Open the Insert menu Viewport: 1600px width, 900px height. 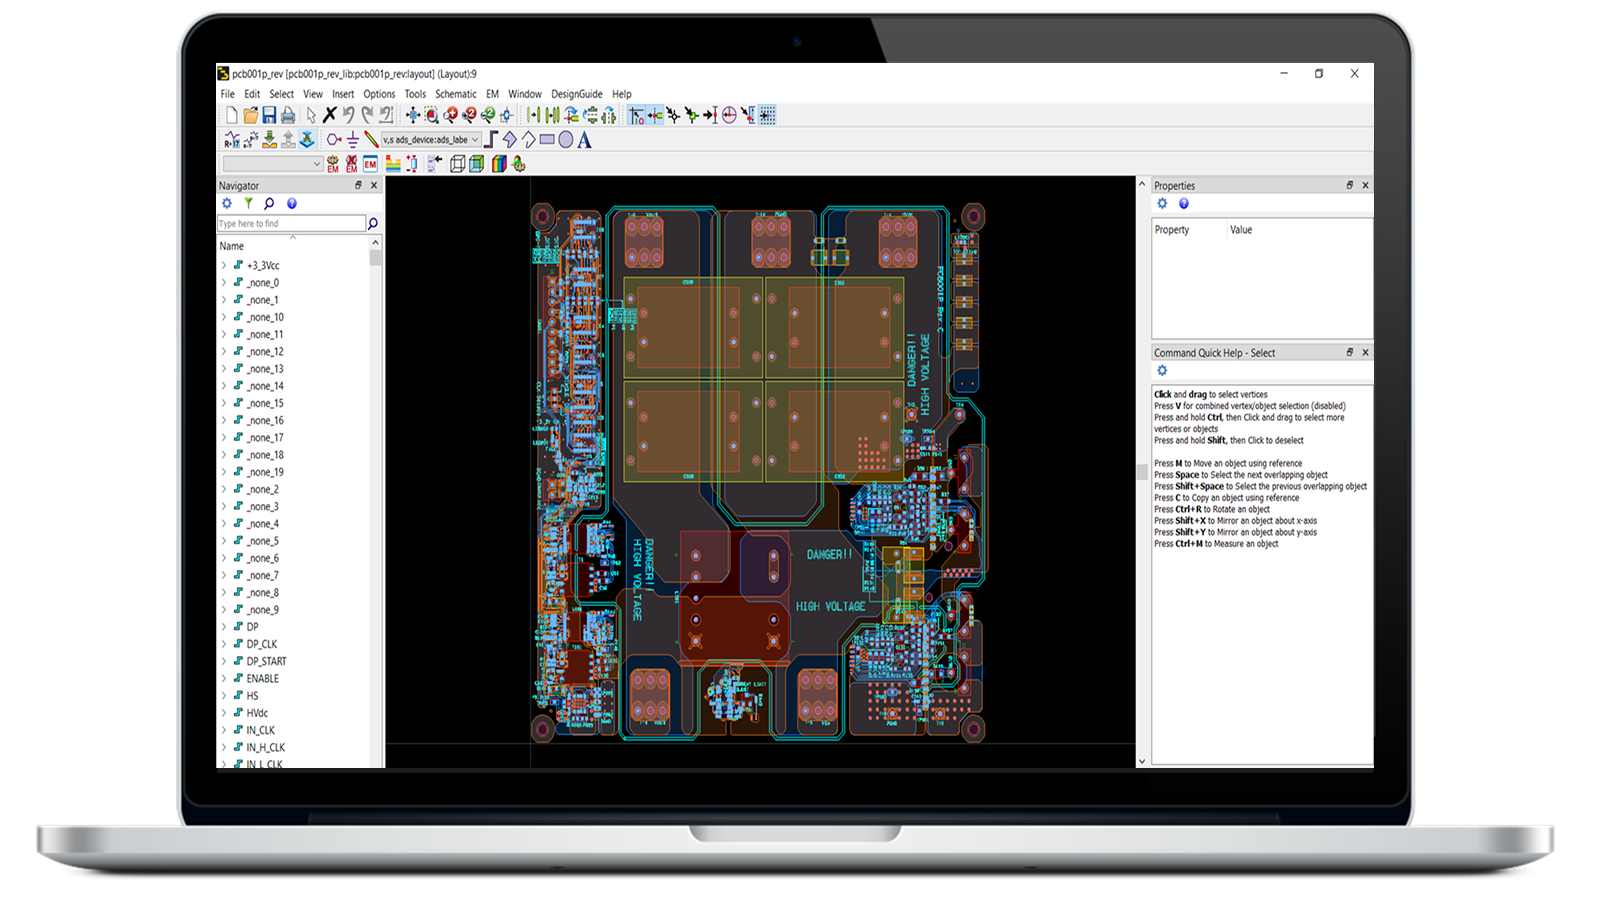(x=343, y=94)
